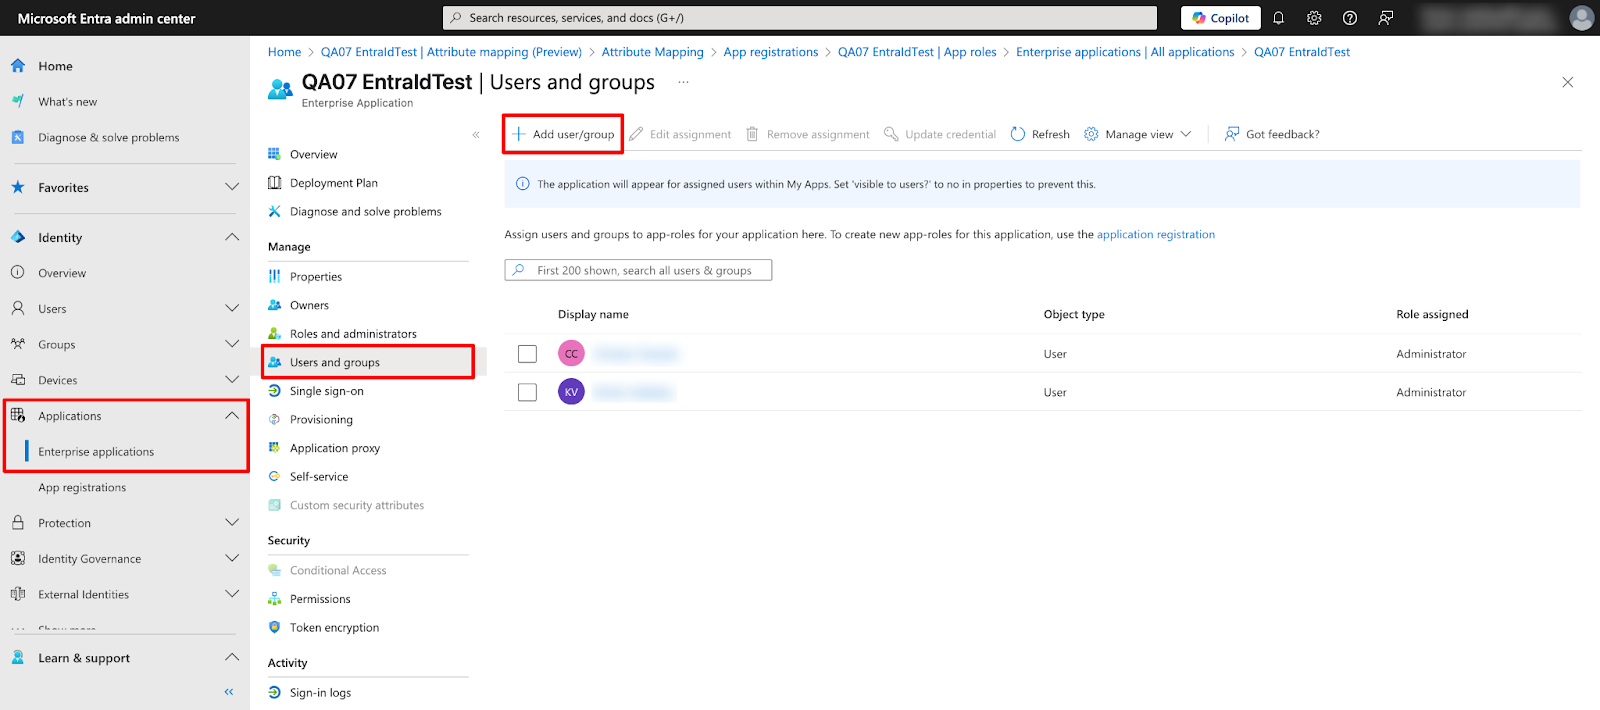Click the help question mark icon
The width and height of the screenshot is (1600, 710).
(x=1350, y=18)
